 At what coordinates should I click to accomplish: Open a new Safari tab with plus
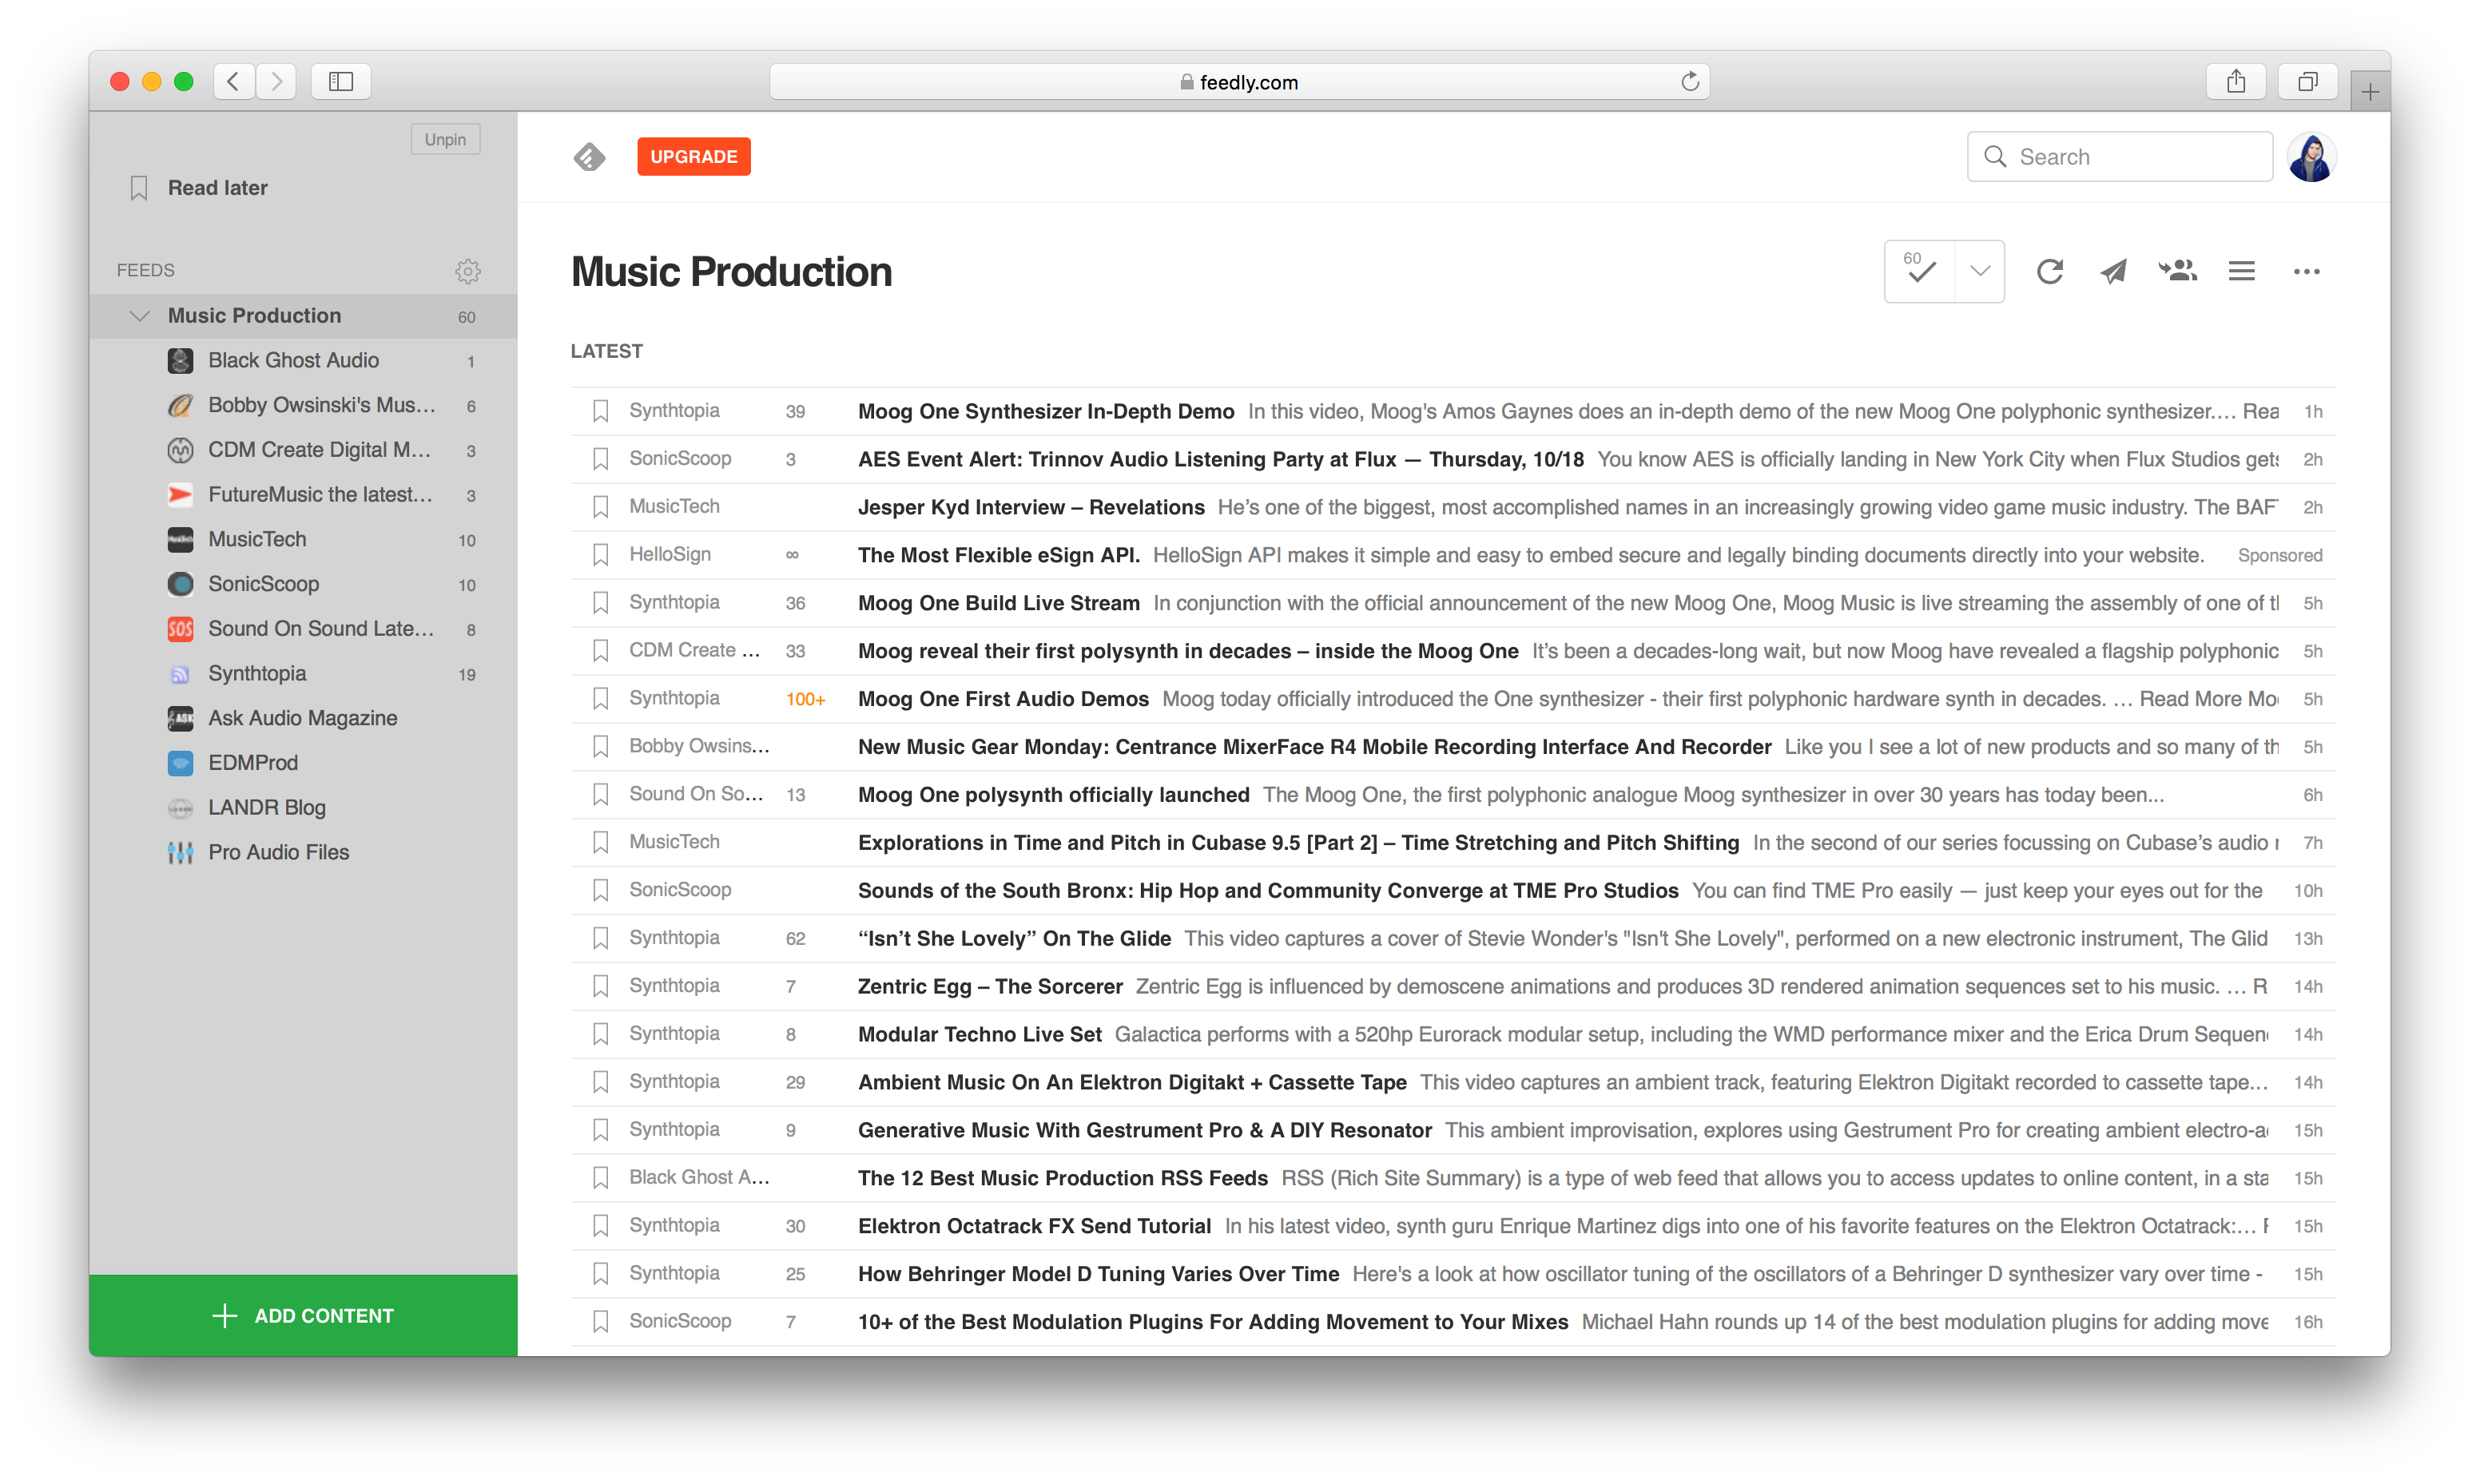coord(2369,92)
